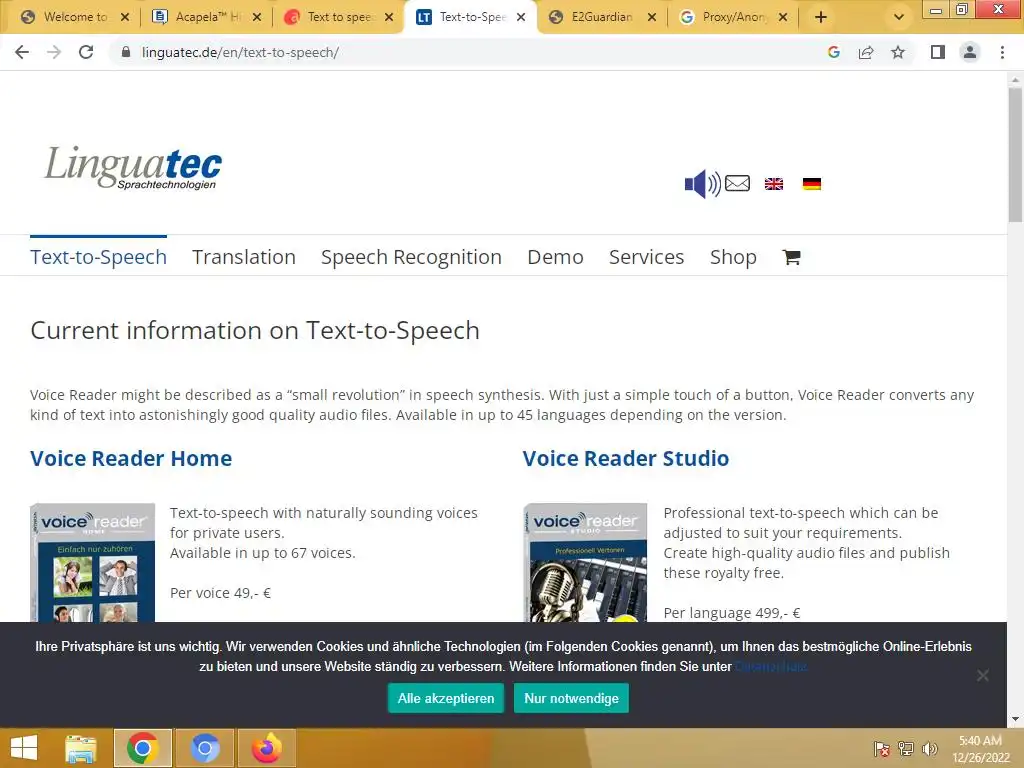Open the Services menu item
Image resolution: width=1024 pixels, height=768 pixels.
647,257
